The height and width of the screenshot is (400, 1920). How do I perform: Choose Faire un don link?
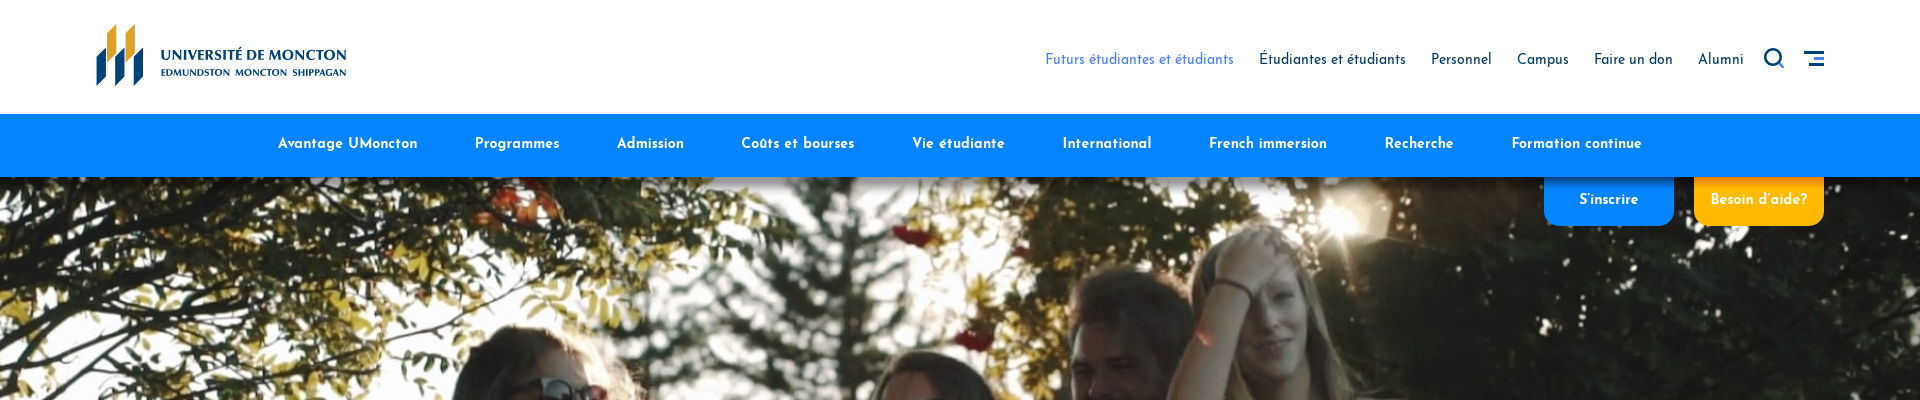coord(1633,59)
